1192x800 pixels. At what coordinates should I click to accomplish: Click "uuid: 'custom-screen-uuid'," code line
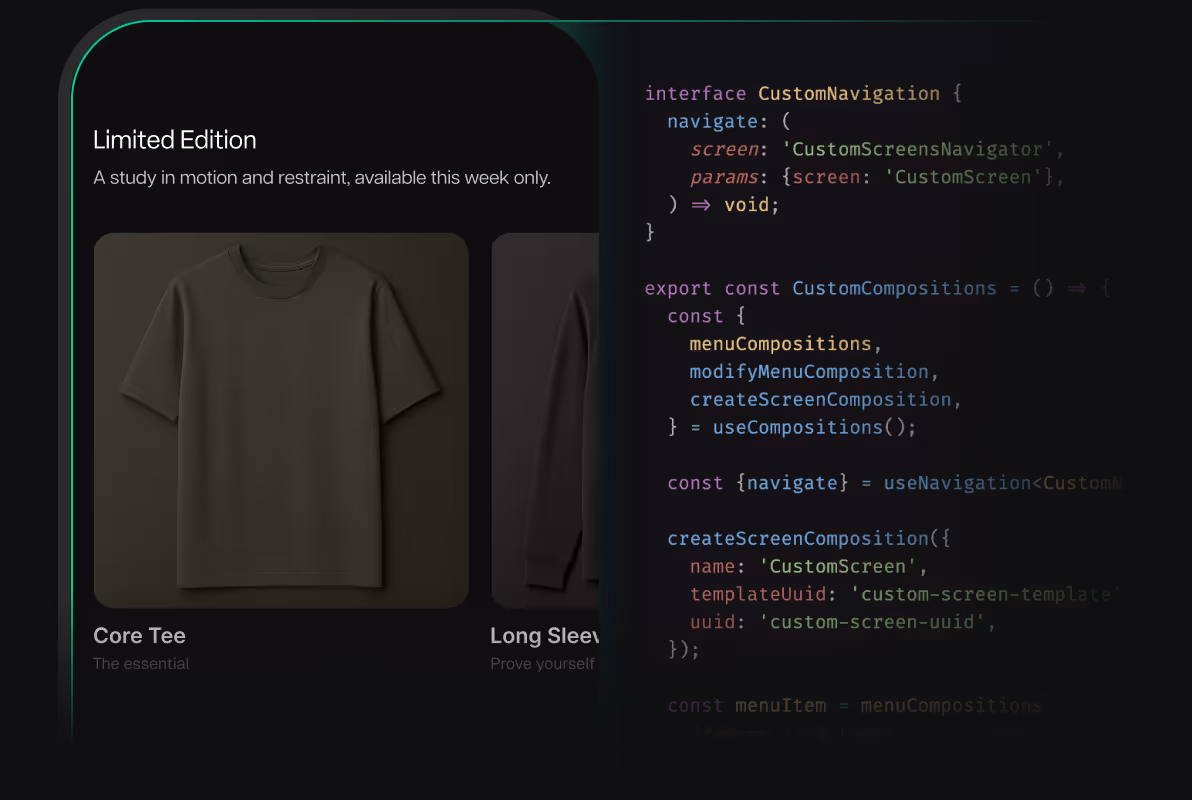pos(843,622)
